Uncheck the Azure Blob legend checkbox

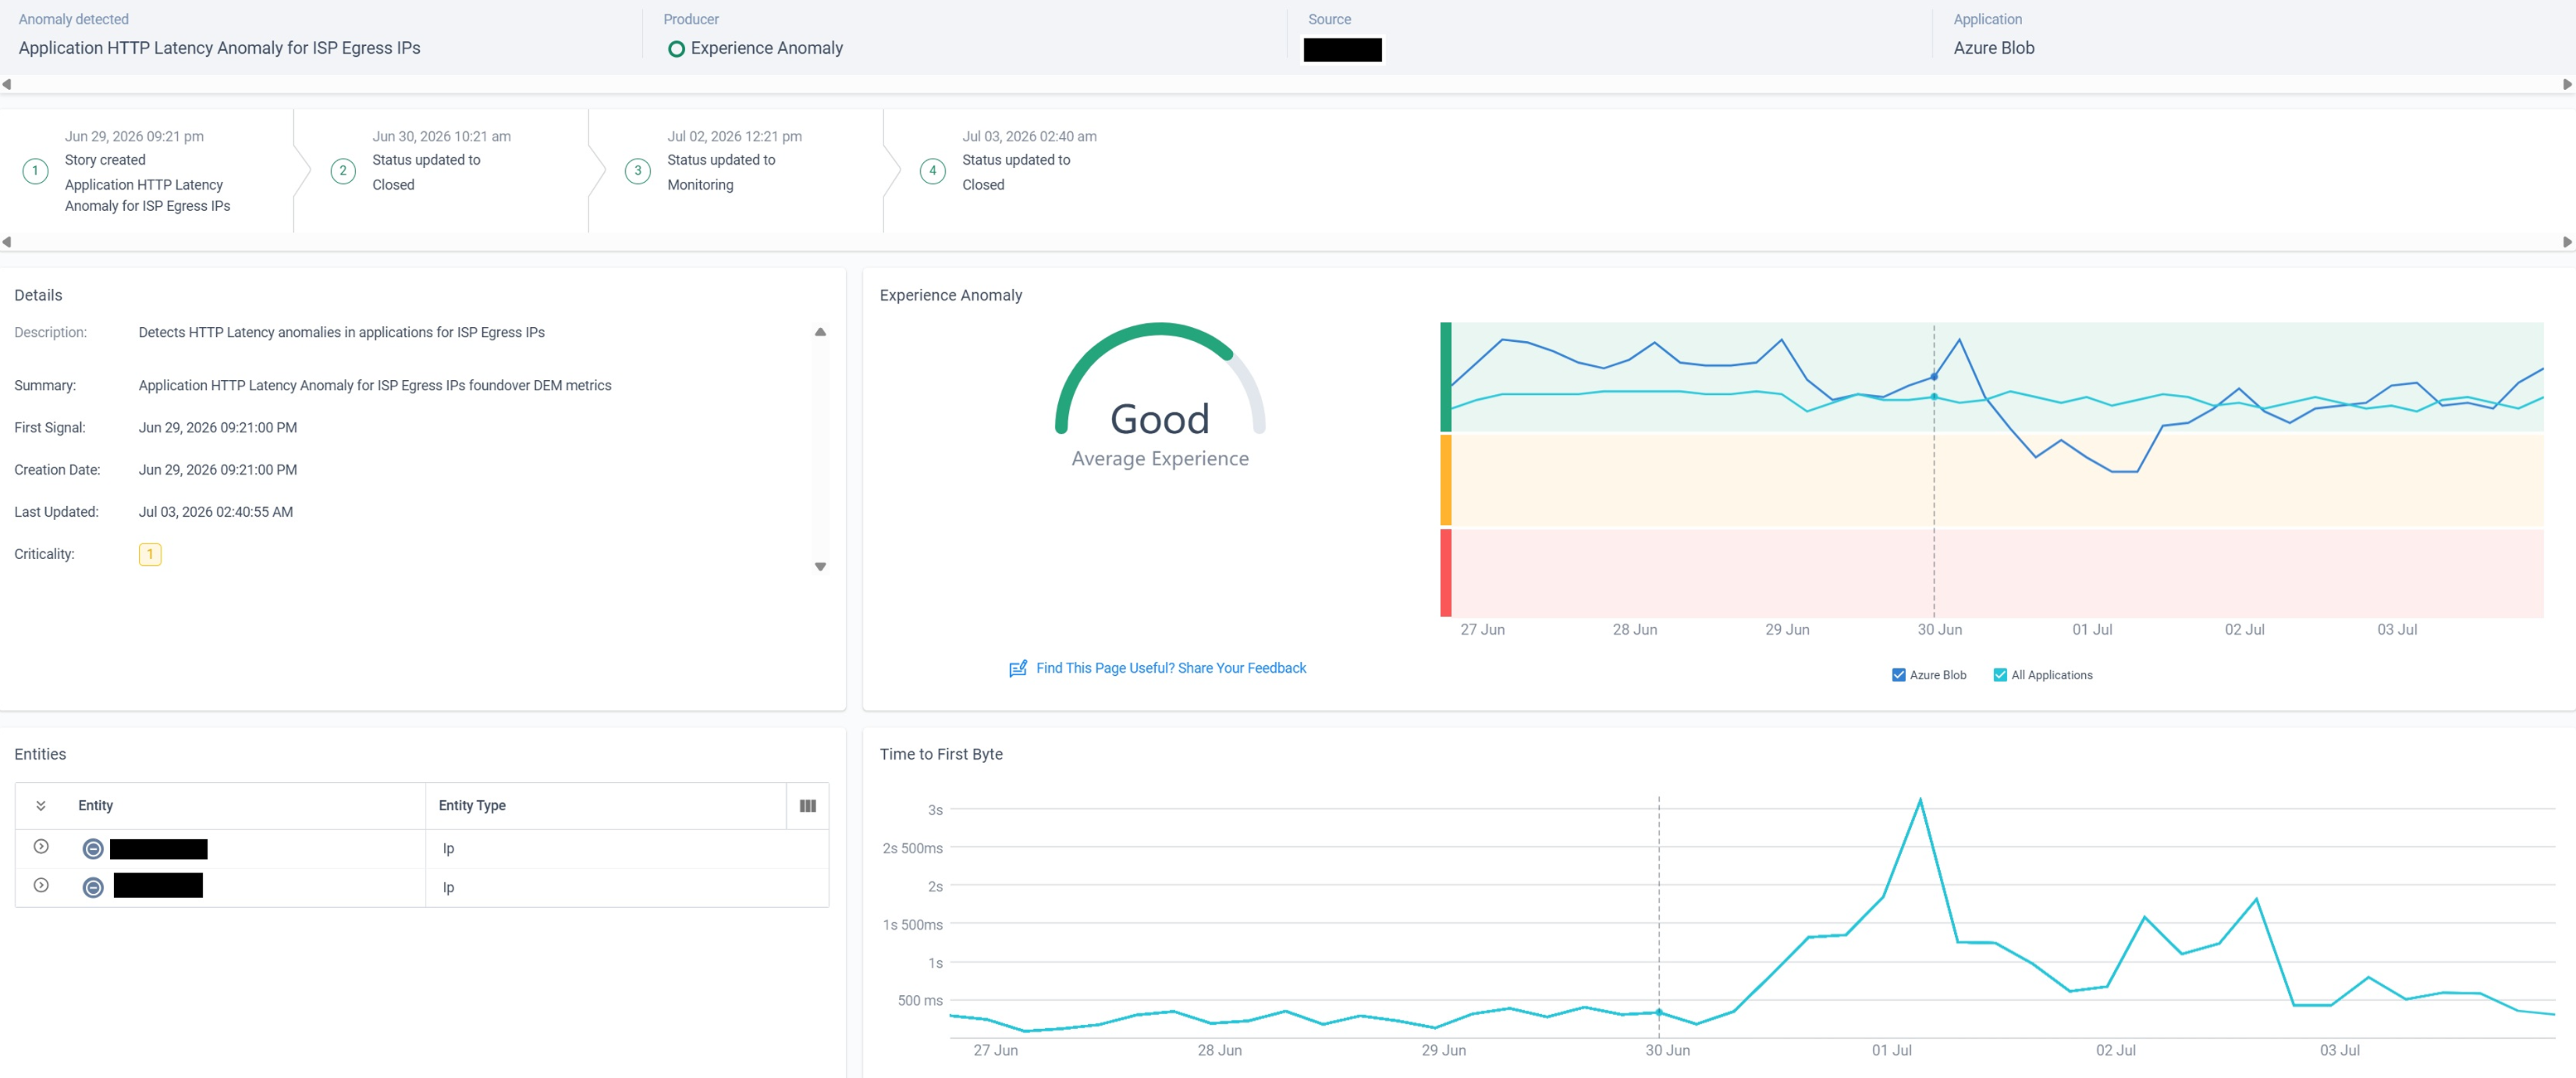pos(1898,675)
